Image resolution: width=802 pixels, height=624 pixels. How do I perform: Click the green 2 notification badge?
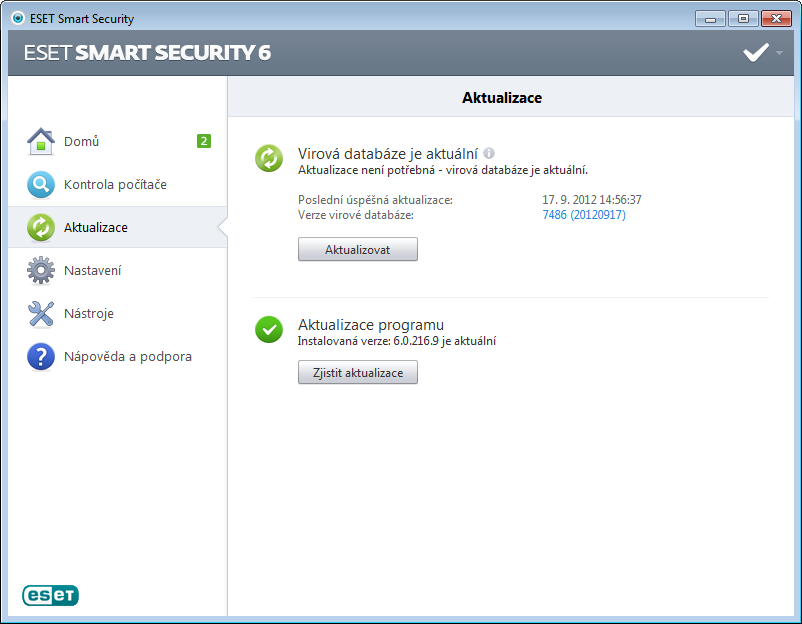(204, 141)
